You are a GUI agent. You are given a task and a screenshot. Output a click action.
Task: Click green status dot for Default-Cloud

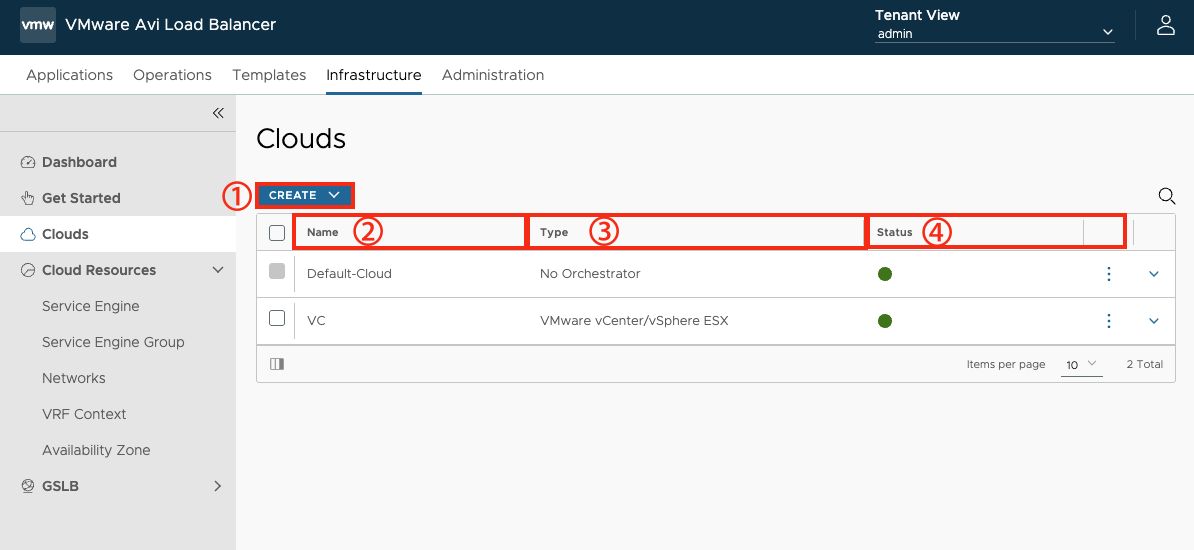(x=885, y=273)
